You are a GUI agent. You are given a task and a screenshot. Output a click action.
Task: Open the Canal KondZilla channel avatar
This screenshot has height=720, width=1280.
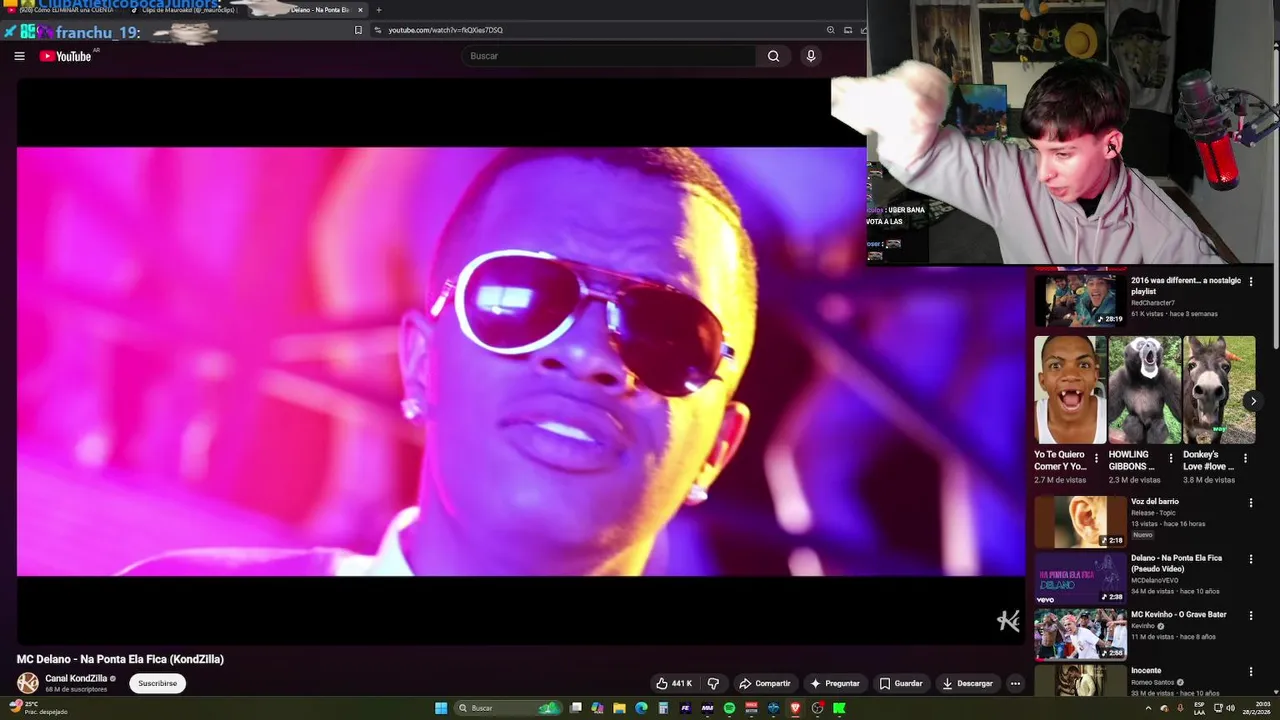tap(28, 683)
